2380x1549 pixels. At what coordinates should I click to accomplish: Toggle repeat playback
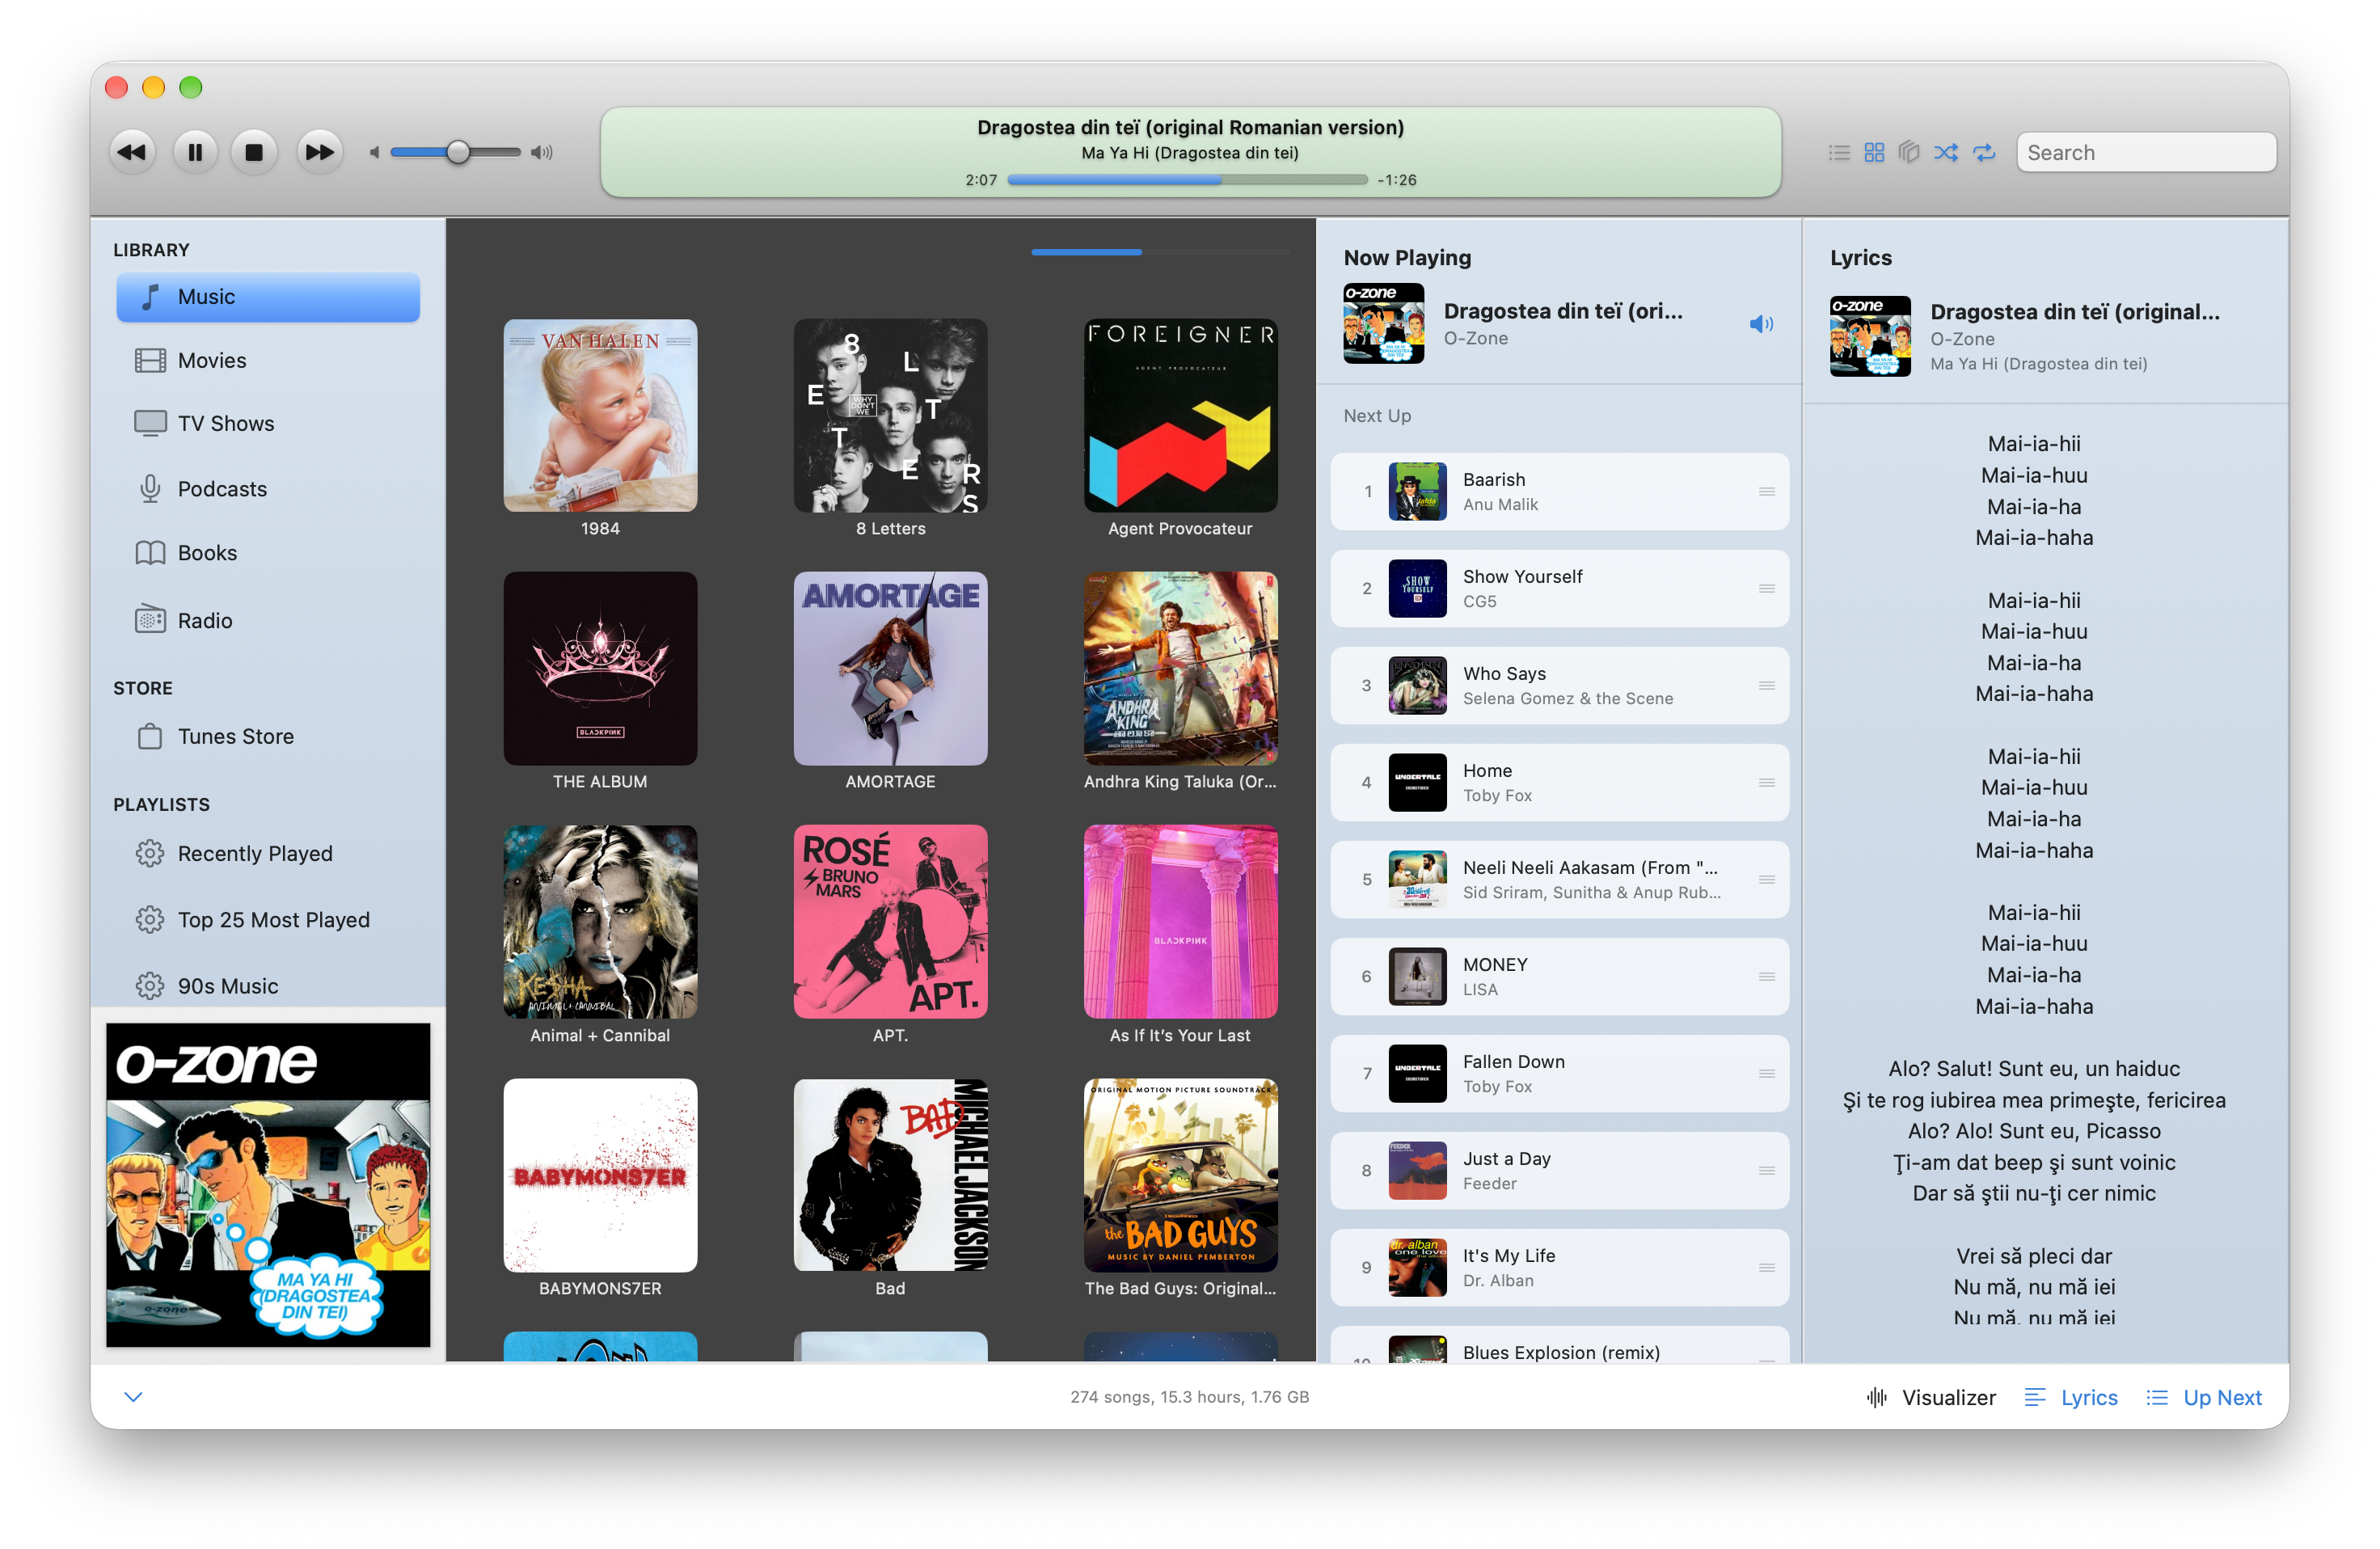pyautogui.click(x=1984, y=153)
